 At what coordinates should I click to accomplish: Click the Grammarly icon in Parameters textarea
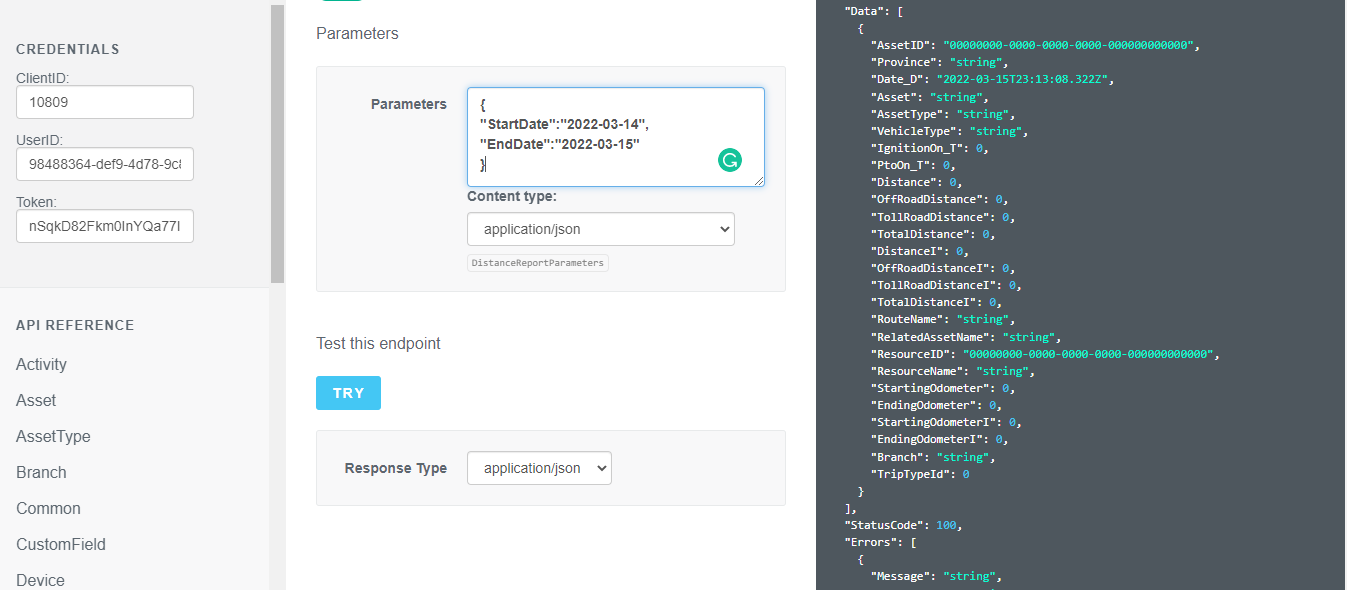click(730, 160)
